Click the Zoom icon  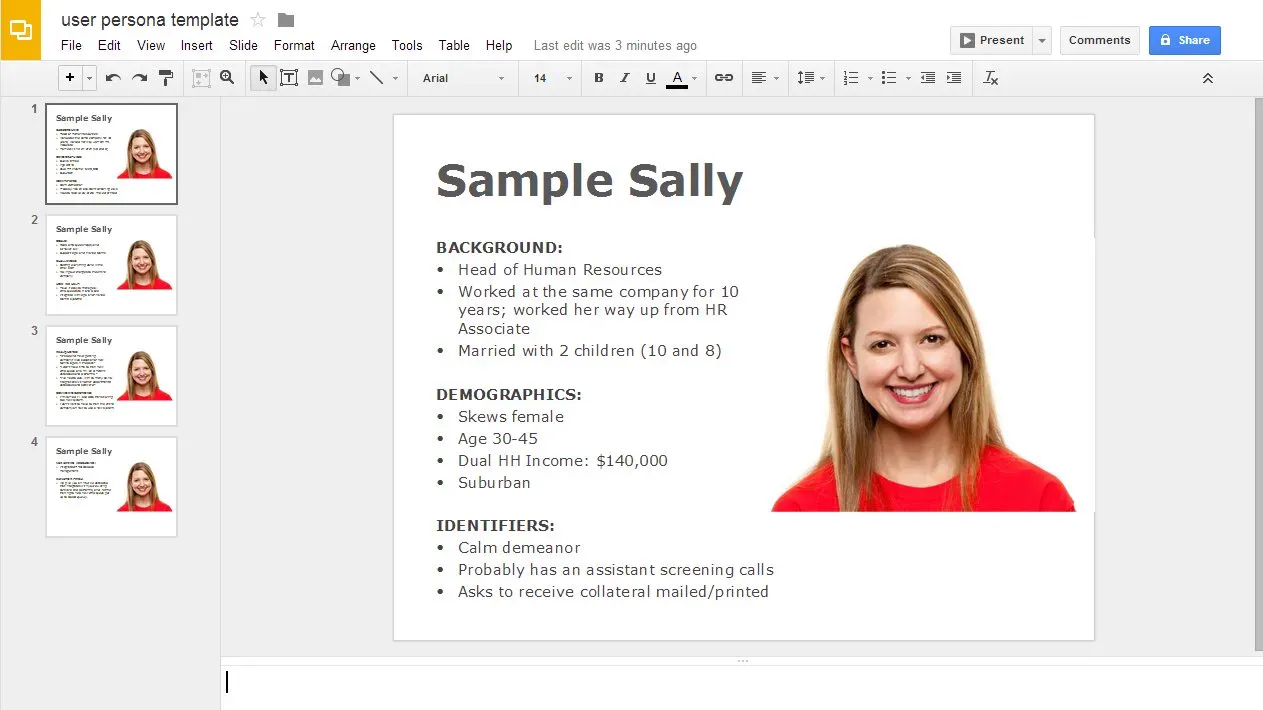coord(227,78)
